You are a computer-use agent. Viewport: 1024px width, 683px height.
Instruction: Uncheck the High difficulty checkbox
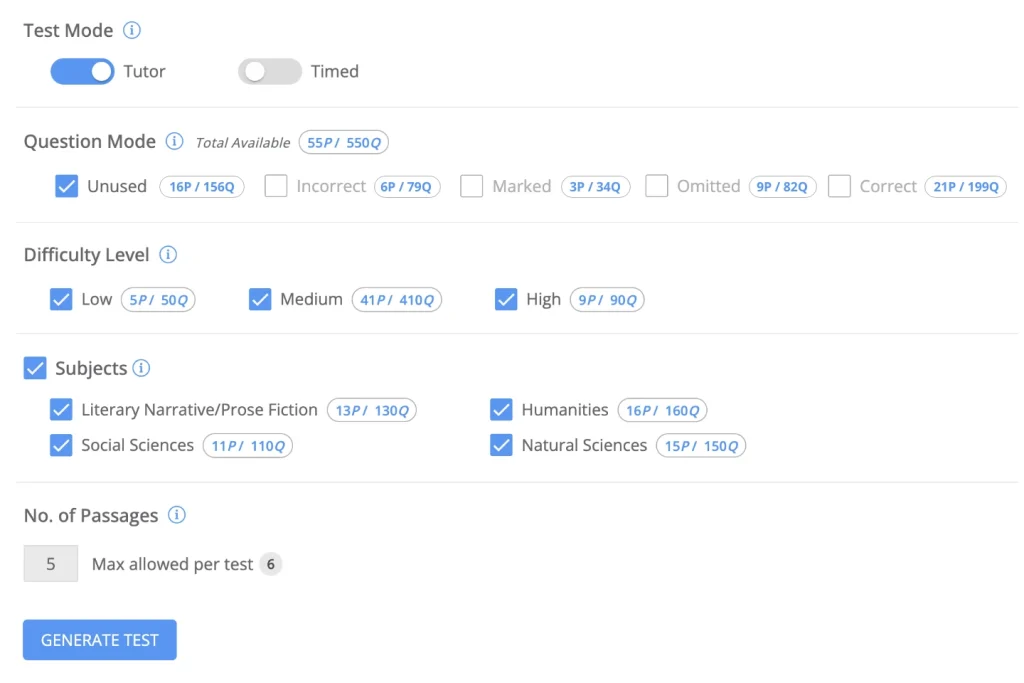(506, 299)
